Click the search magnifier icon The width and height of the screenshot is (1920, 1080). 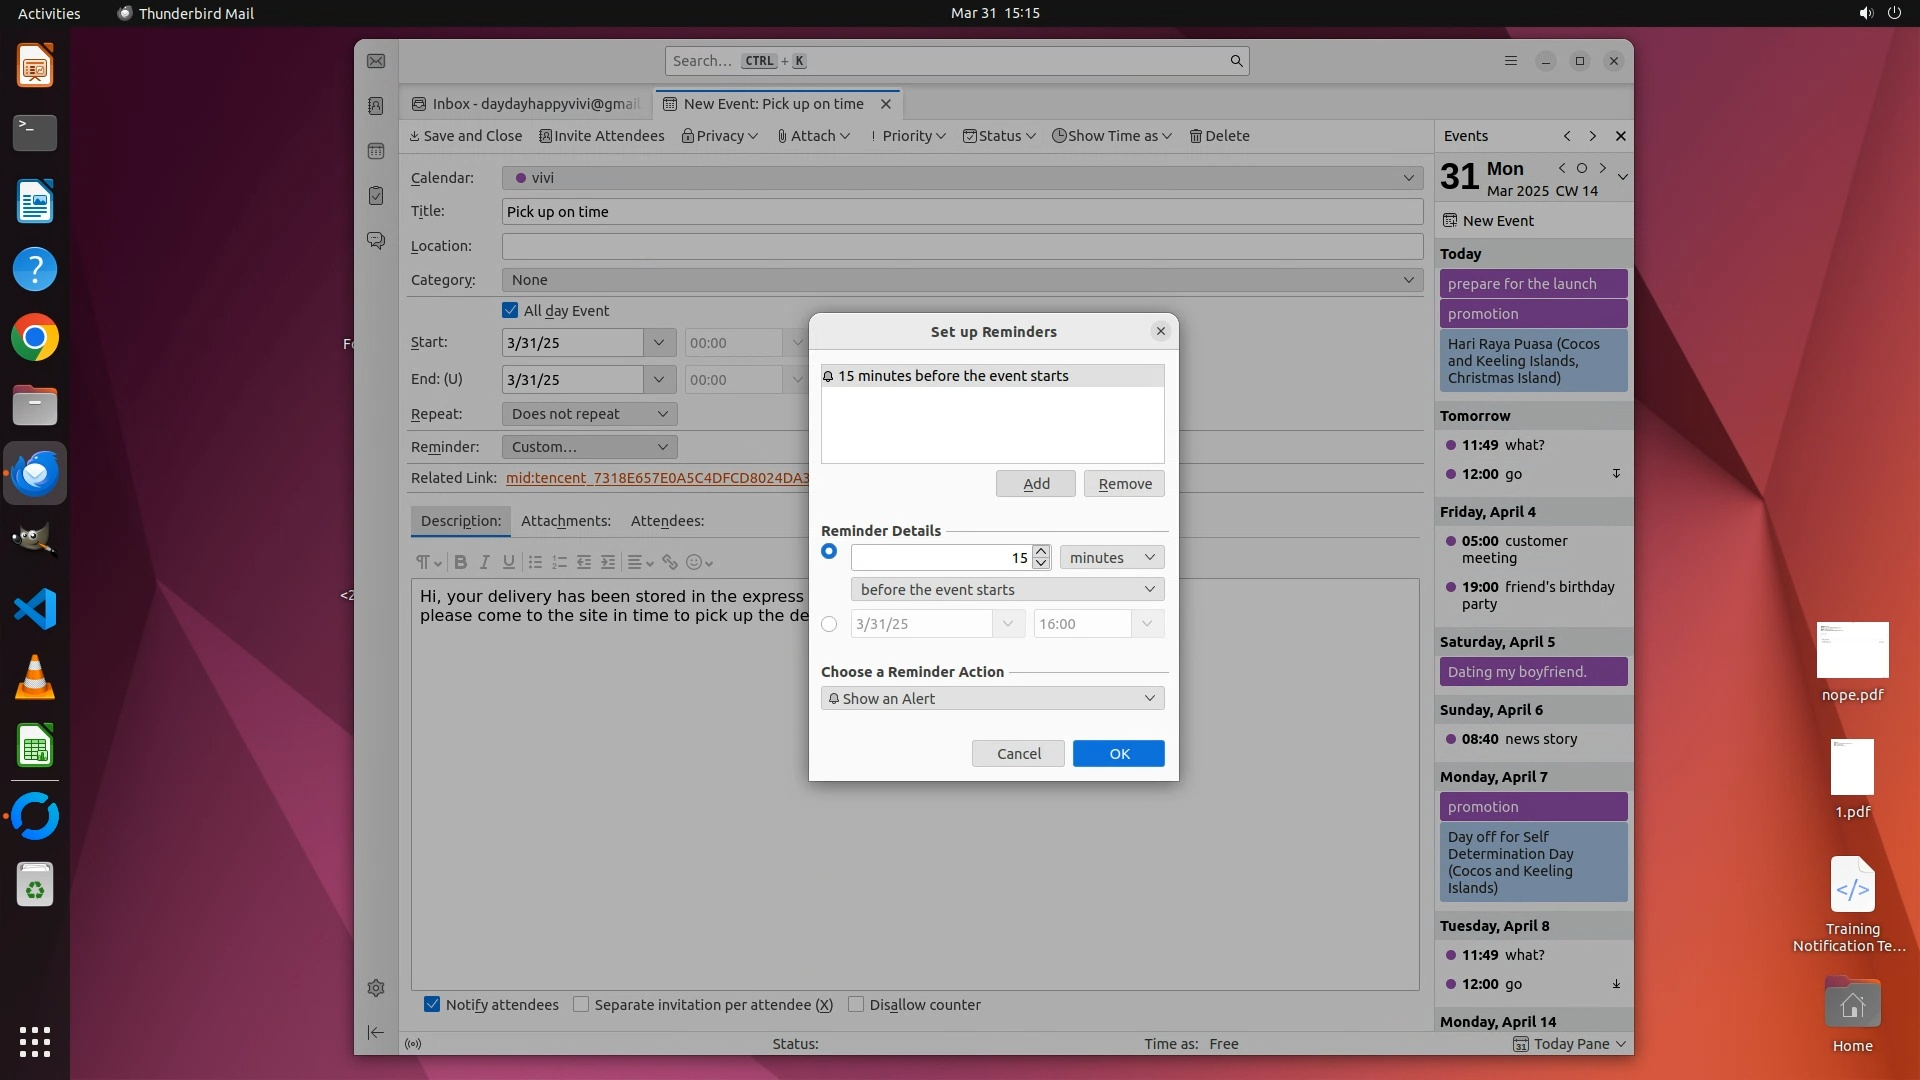[1236, 61]
